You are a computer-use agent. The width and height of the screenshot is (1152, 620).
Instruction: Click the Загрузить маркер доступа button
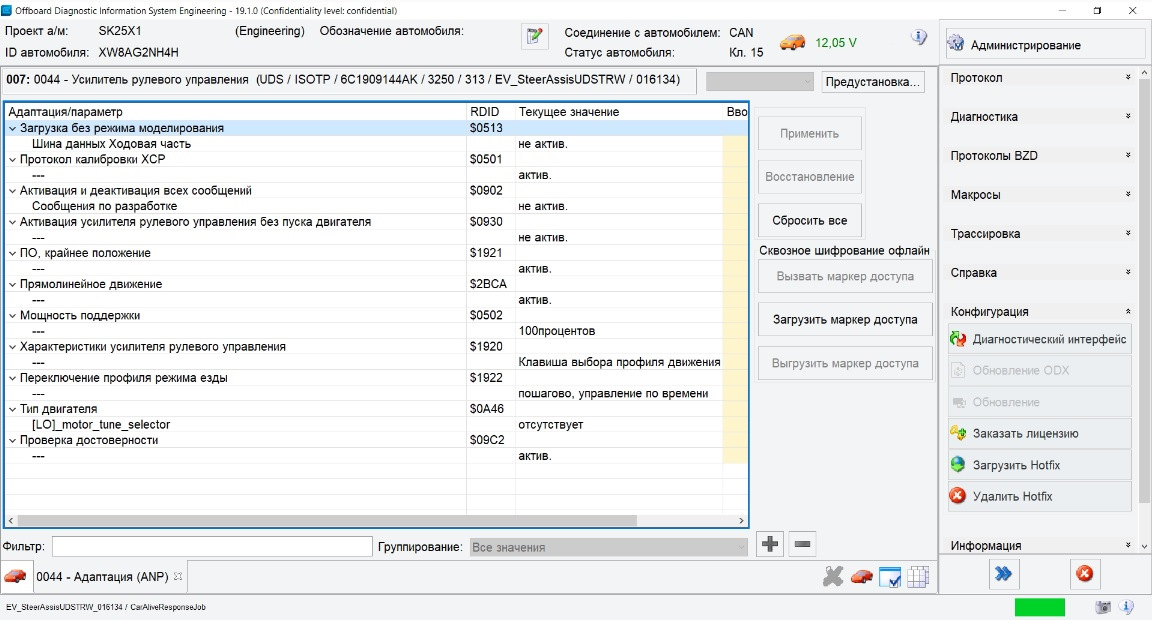point(845,320)
